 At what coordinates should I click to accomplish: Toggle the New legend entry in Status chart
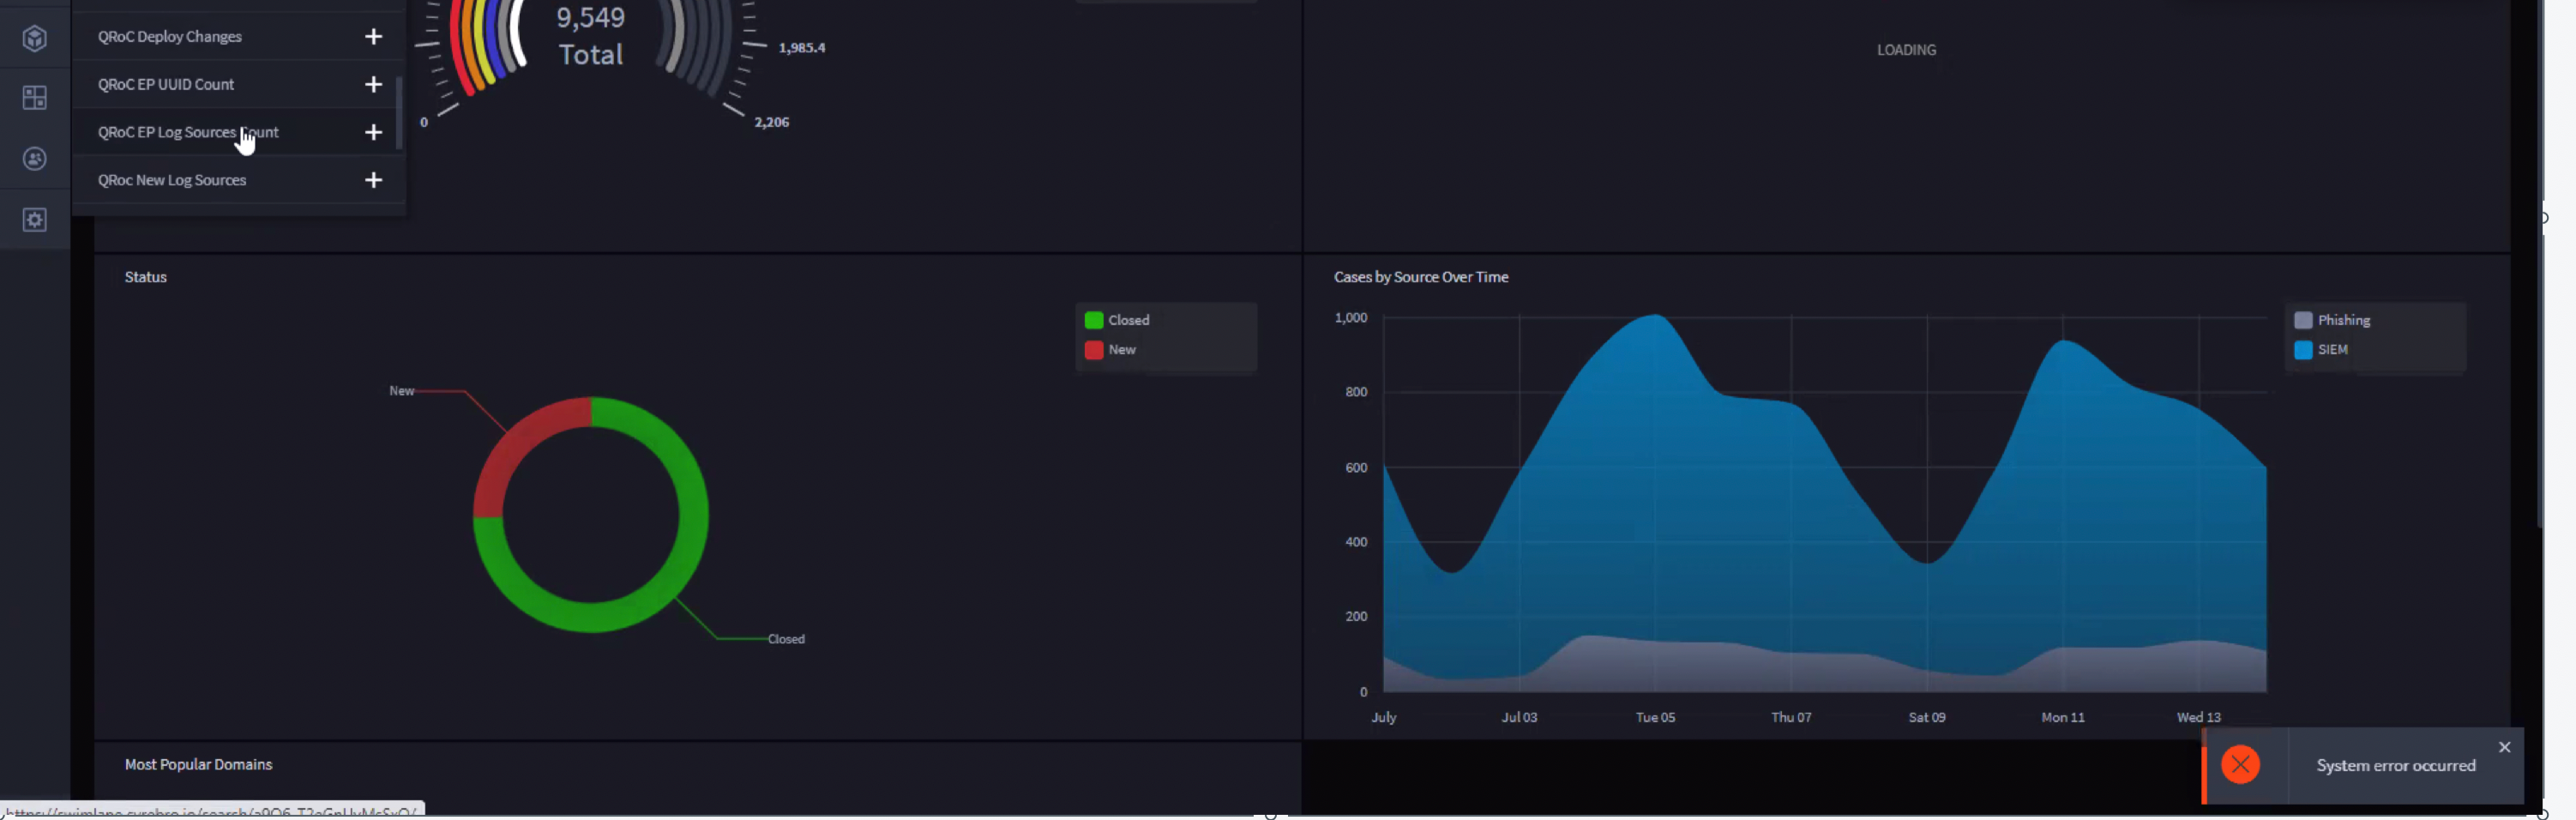click(1111, 350)
